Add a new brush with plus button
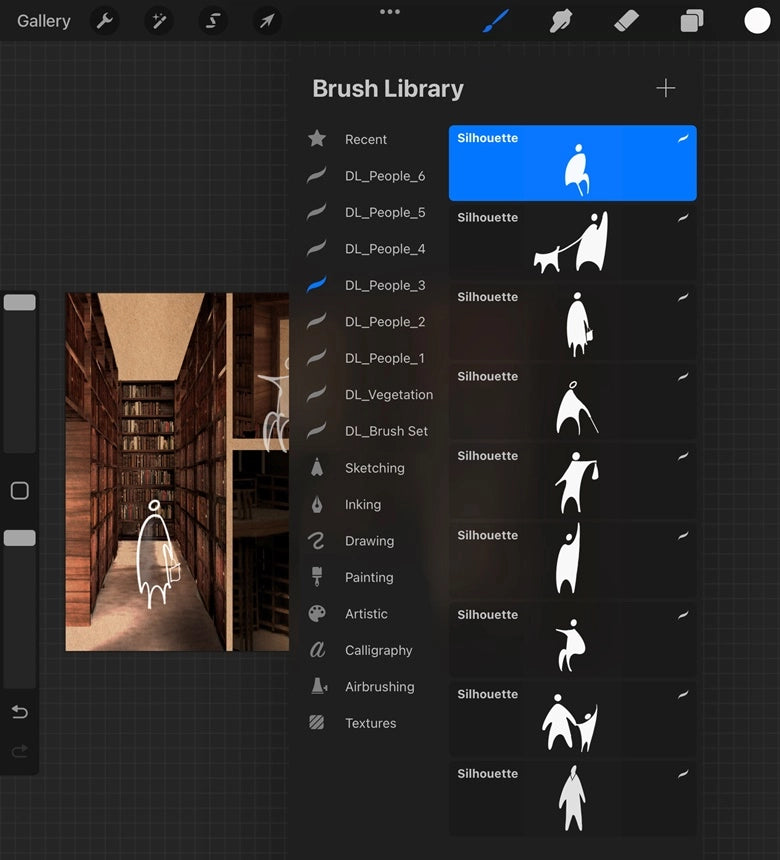 [666, 88]
